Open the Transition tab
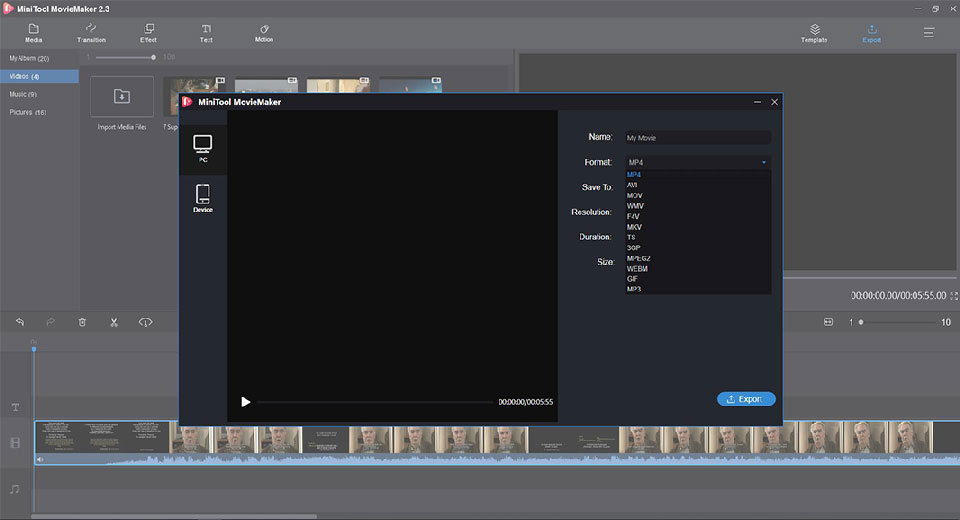This screenshot has width=960, height=520. point(91,33)
